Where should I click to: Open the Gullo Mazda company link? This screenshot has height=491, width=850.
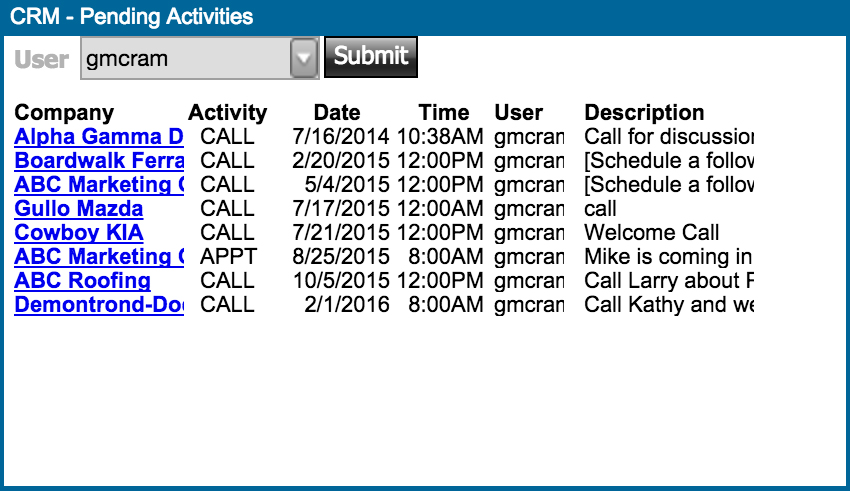coord(79,209)
